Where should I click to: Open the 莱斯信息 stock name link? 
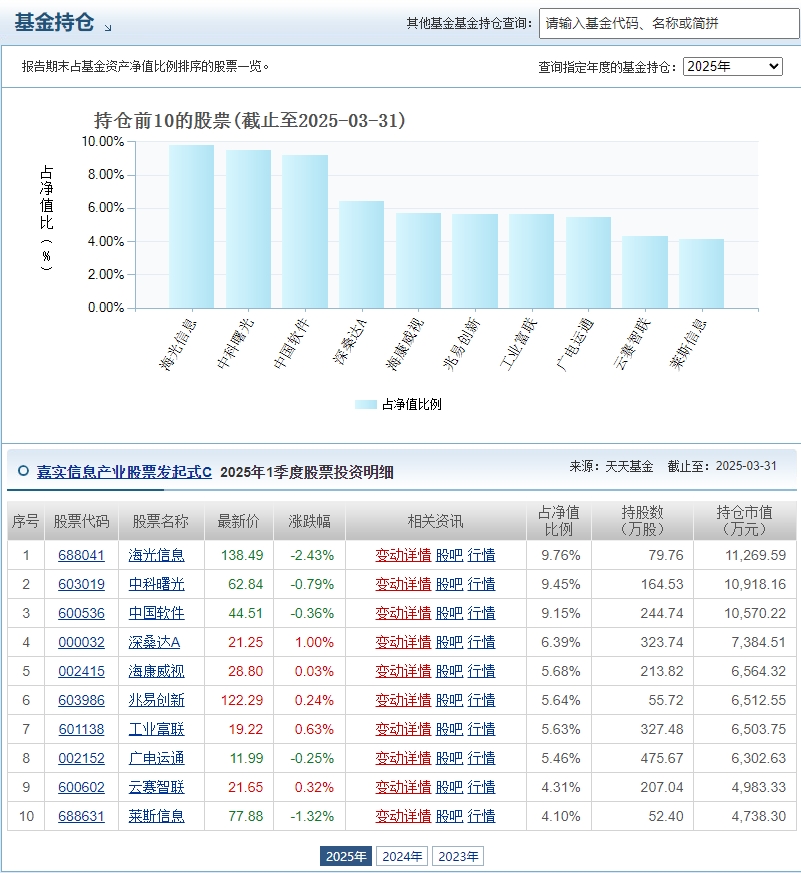tap(156, 816)
